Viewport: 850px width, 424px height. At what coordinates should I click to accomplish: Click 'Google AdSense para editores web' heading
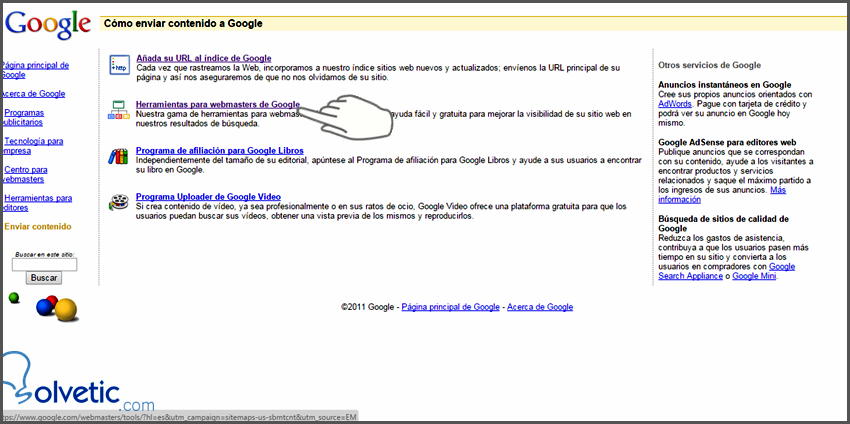[x=727, y=142]
